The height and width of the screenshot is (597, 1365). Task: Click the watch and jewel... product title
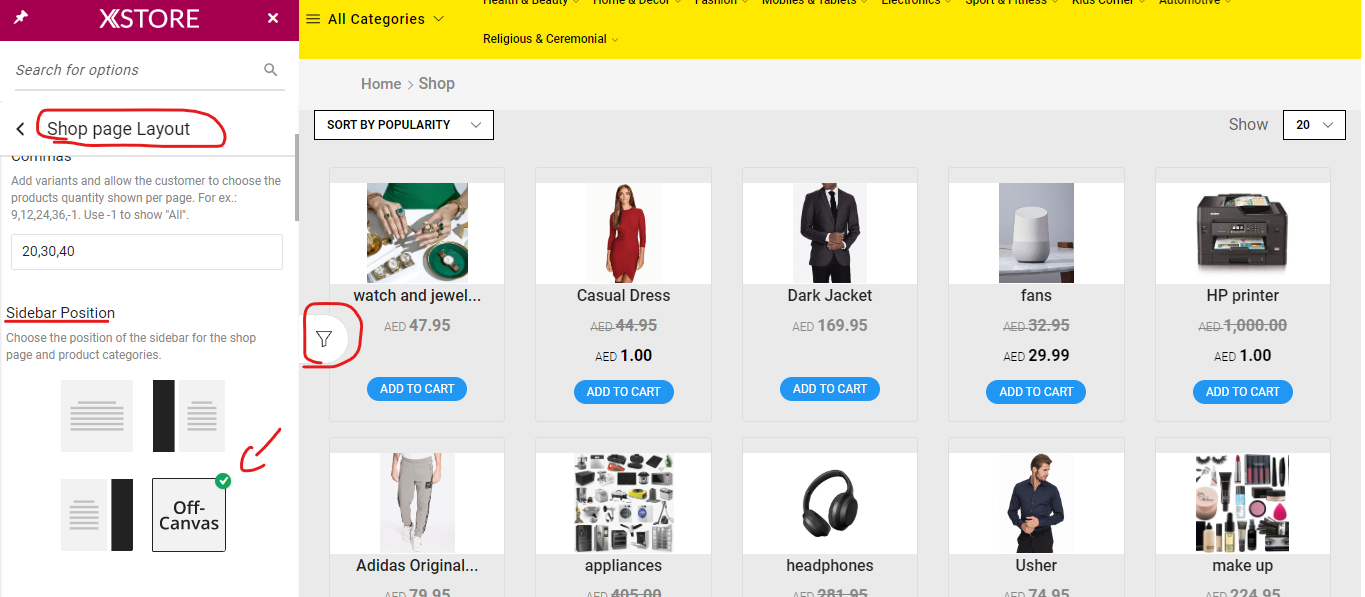pos(417,296)
